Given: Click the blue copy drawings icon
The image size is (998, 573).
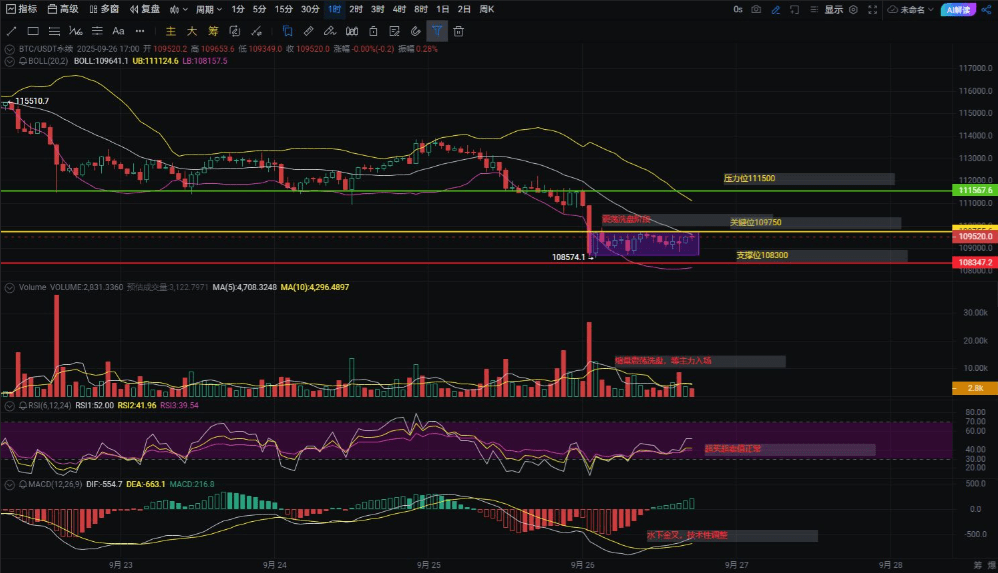Looking at the screenshot, I should tap(287, 31).
